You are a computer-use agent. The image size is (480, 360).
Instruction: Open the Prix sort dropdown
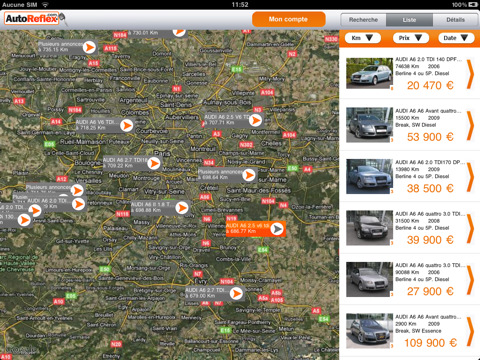(411, 38)
